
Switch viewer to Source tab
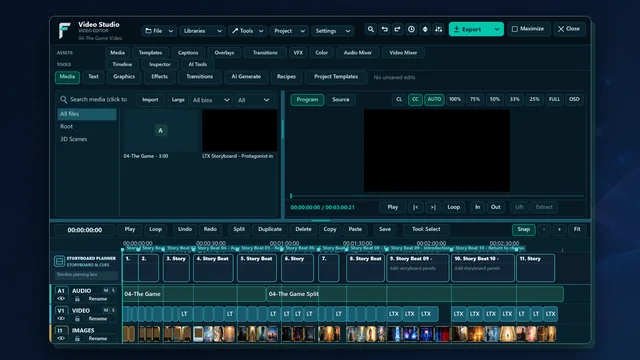click(x=341, y=100)
